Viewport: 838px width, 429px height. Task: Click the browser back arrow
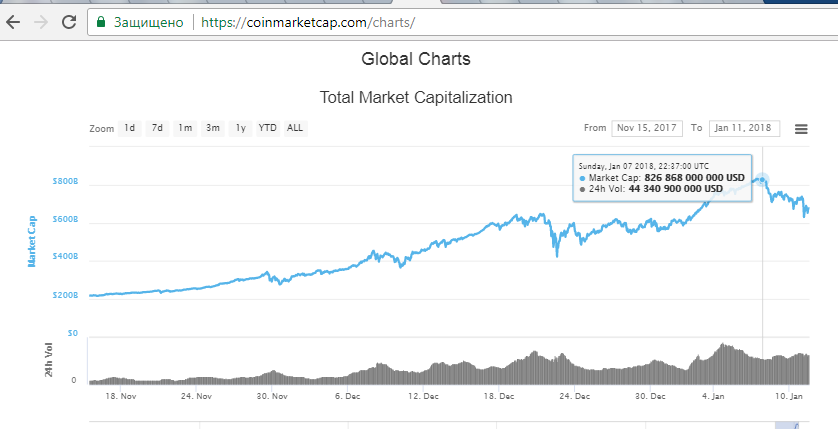tap(12, 21)
